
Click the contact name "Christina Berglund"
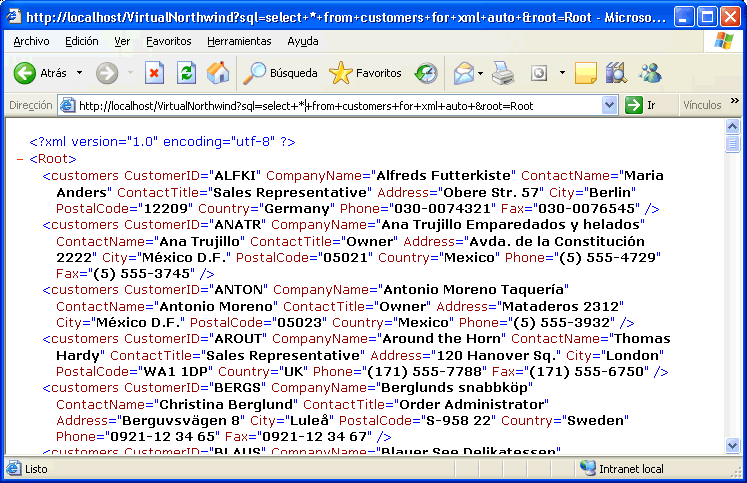tap(226, 405)
